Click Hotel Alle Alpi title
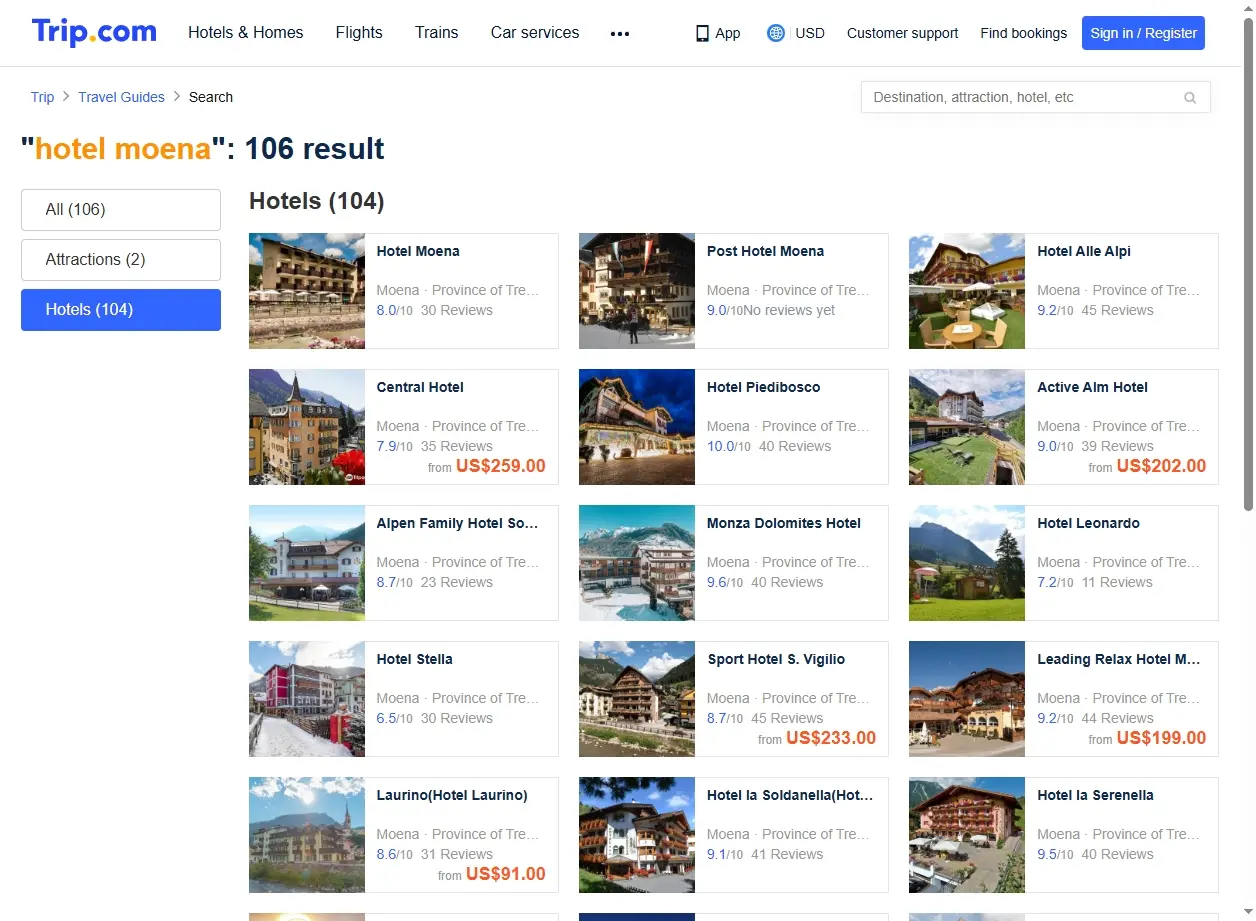 coord(1084,251)
